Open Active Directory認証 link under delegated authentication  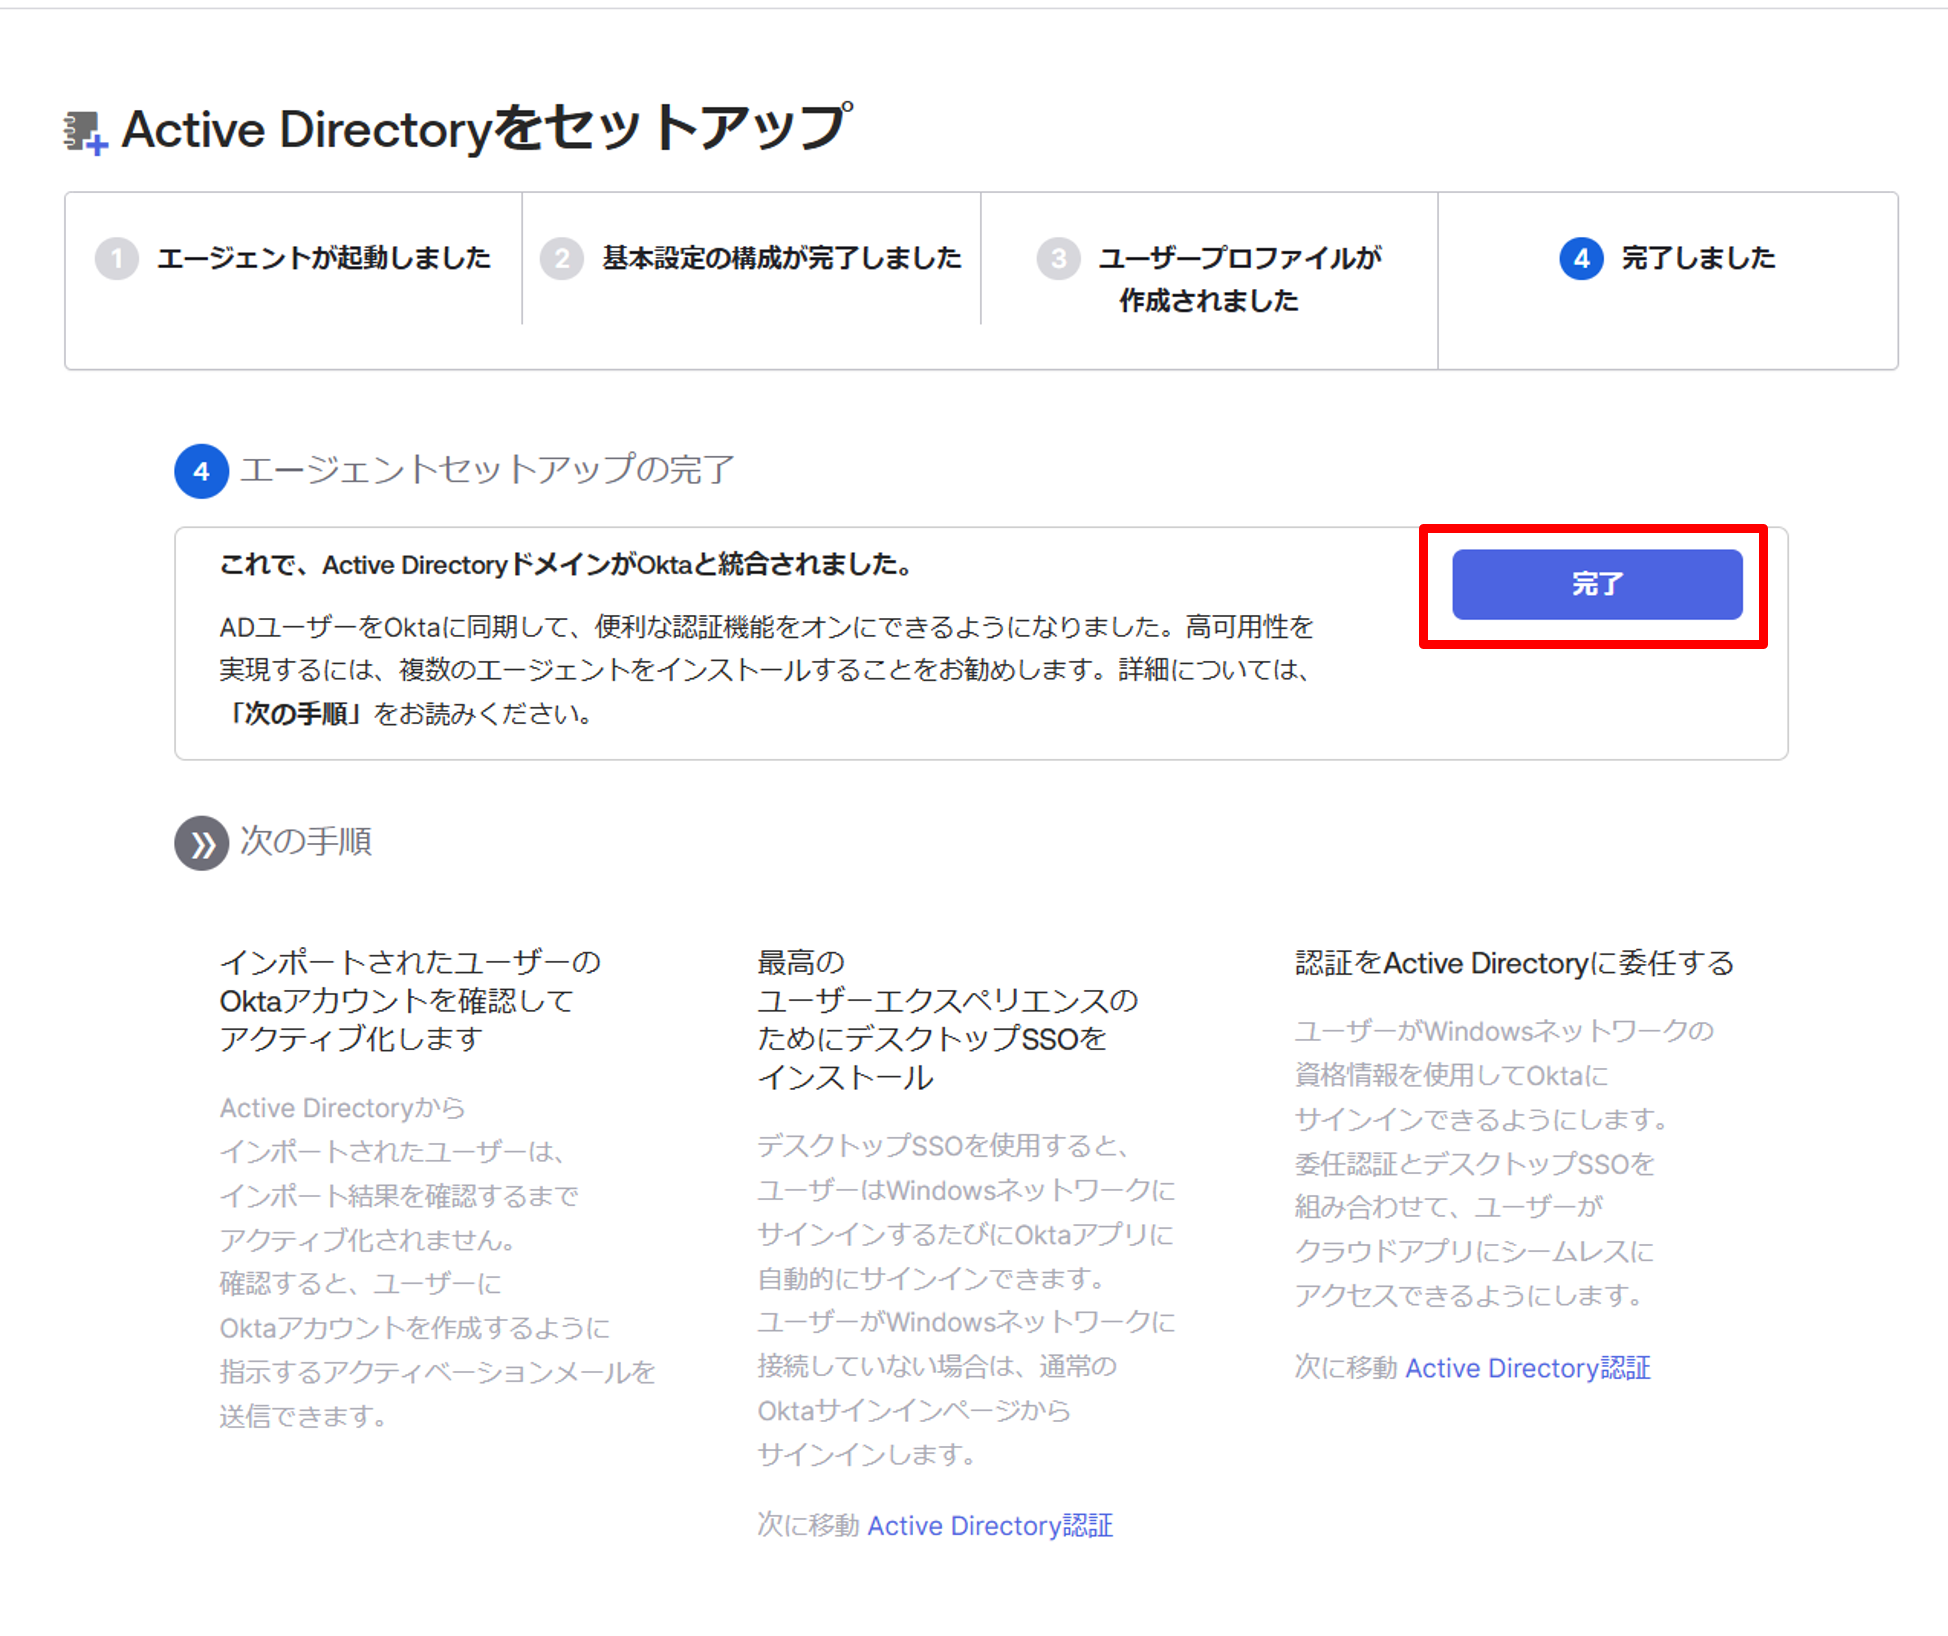click(x=1527, y=1367)
